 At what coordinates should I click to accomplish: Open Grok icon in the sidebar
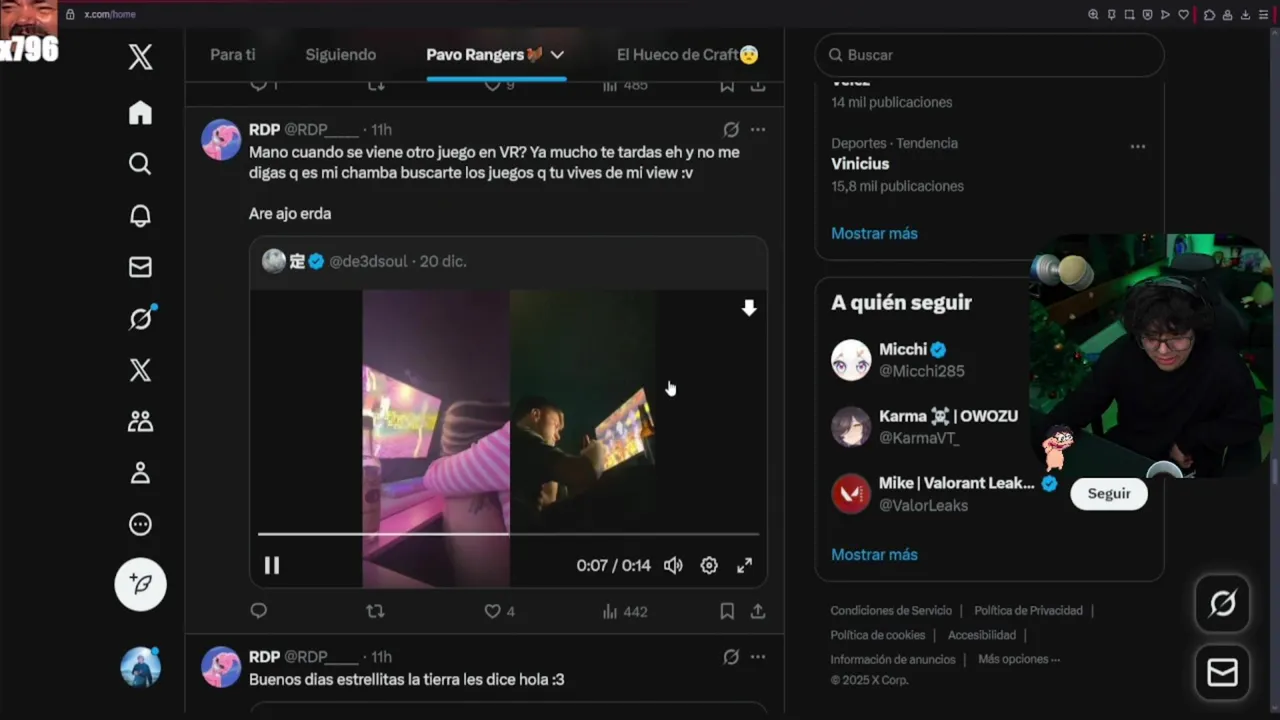[x=140, y=318]
